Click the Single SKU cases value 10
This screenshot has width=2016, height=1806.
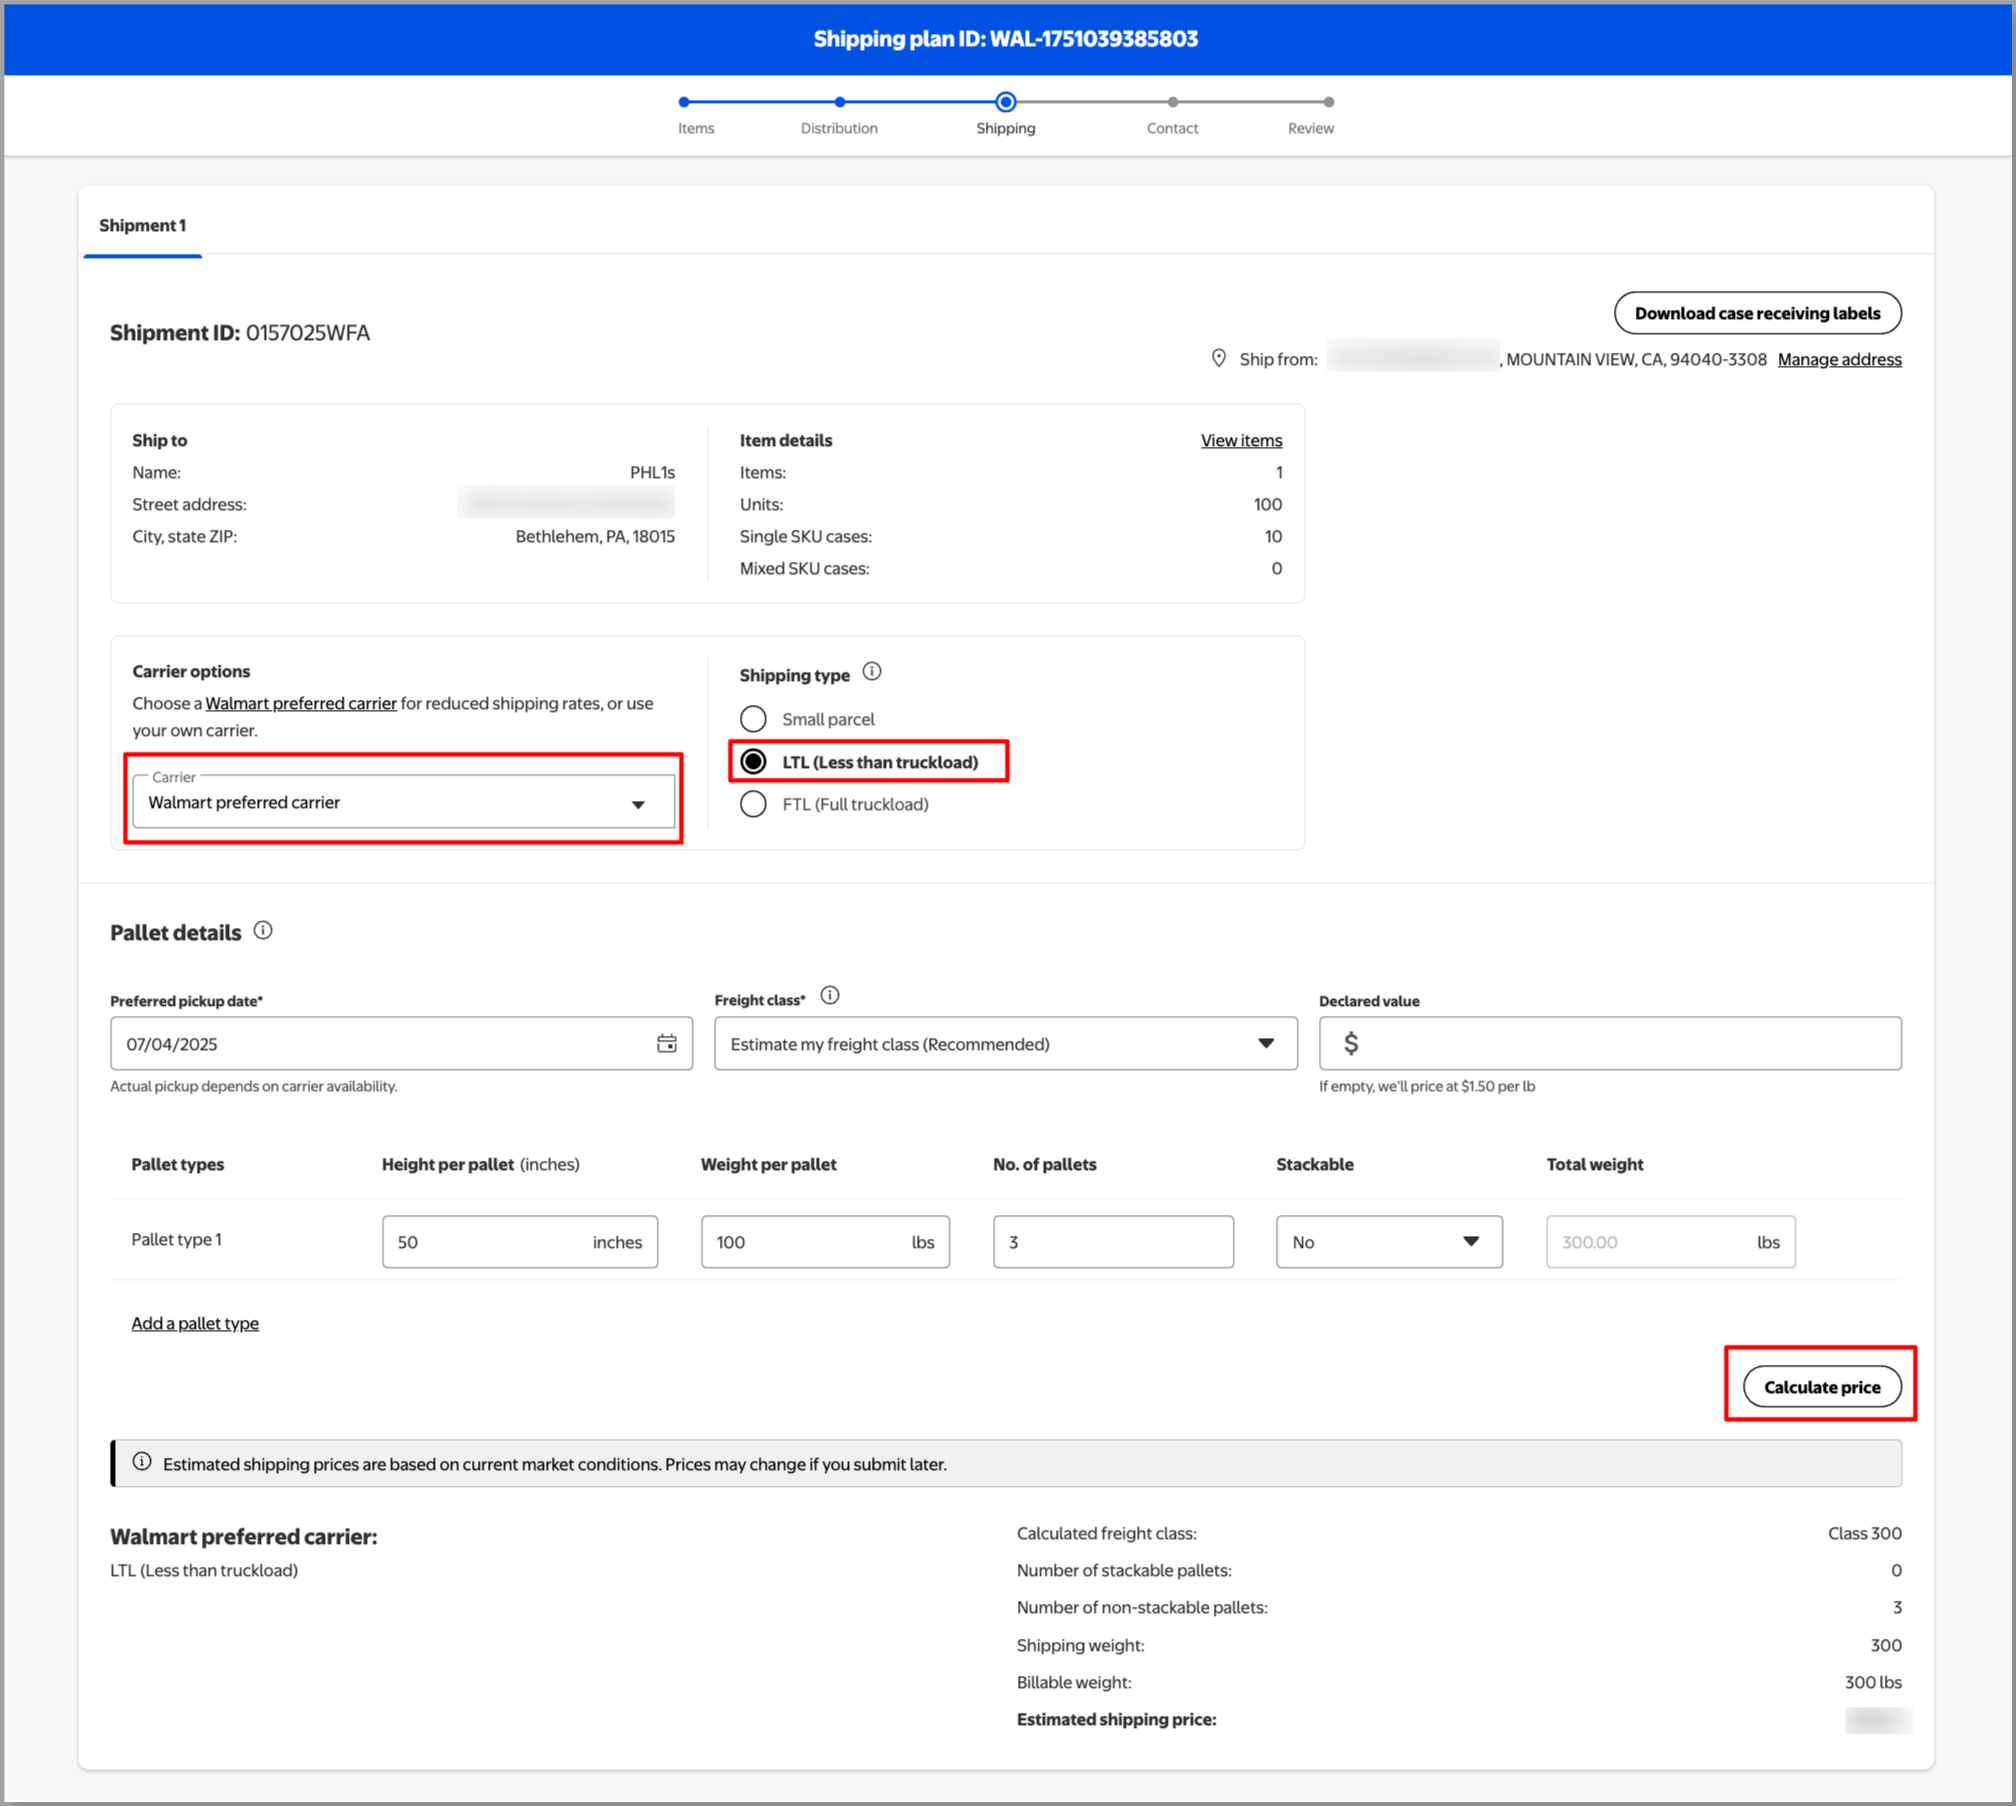point(1273,537)
